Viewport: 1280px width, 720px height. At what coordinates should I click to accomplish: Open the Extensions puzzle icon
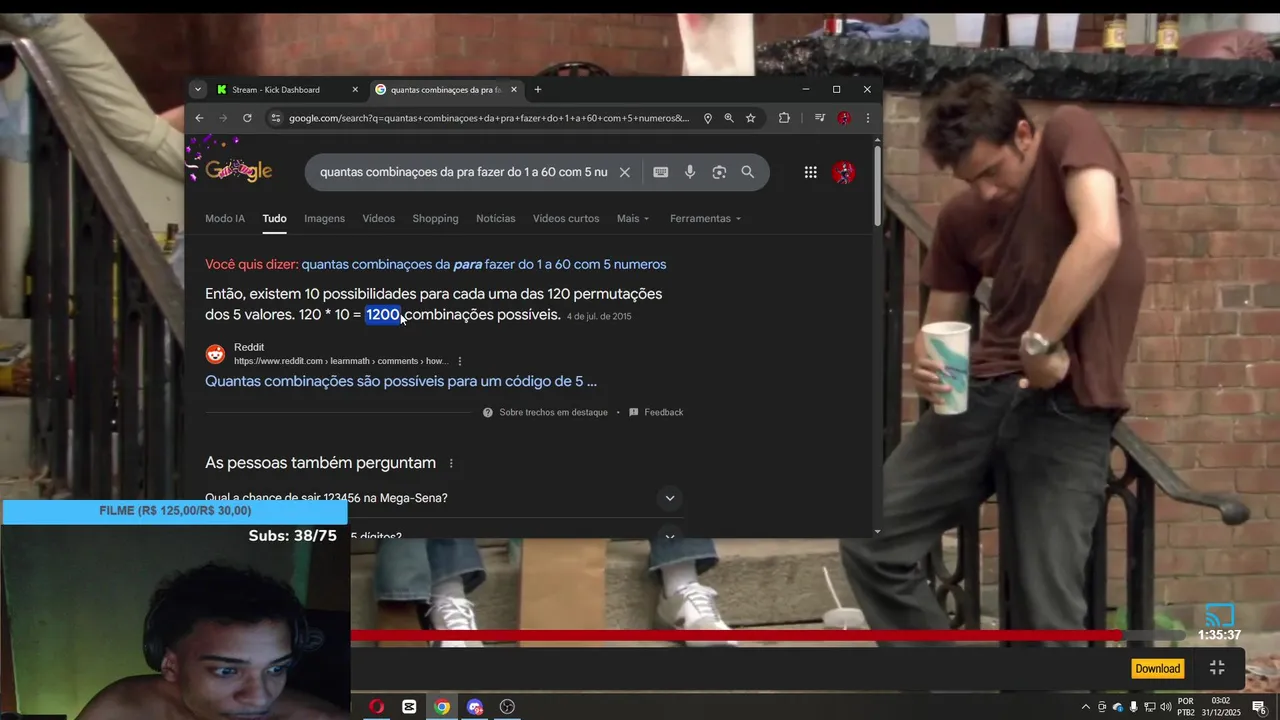(x=784, y=118)
